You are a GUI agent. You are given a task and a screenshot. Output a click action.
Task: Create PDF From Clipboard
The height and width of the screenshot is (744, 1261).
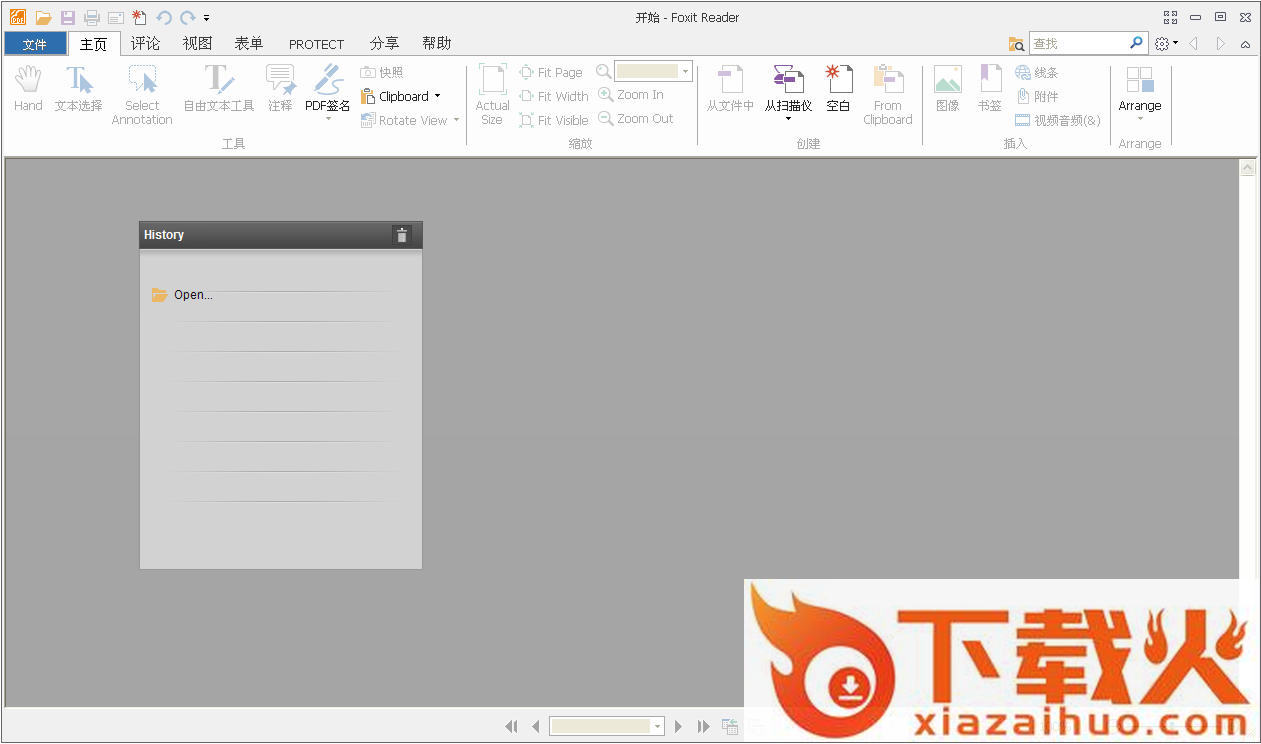(x=888, y=95)
